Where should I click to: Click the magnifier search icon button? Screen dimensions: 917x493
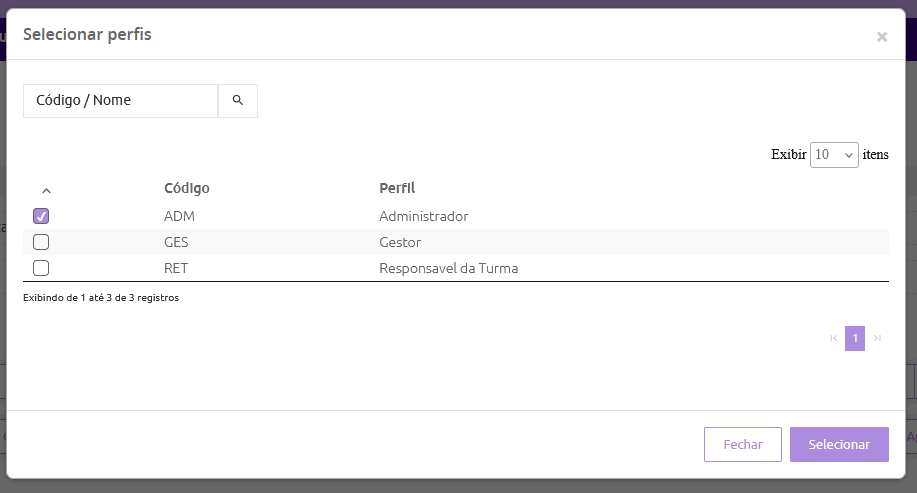click(238, 101)
